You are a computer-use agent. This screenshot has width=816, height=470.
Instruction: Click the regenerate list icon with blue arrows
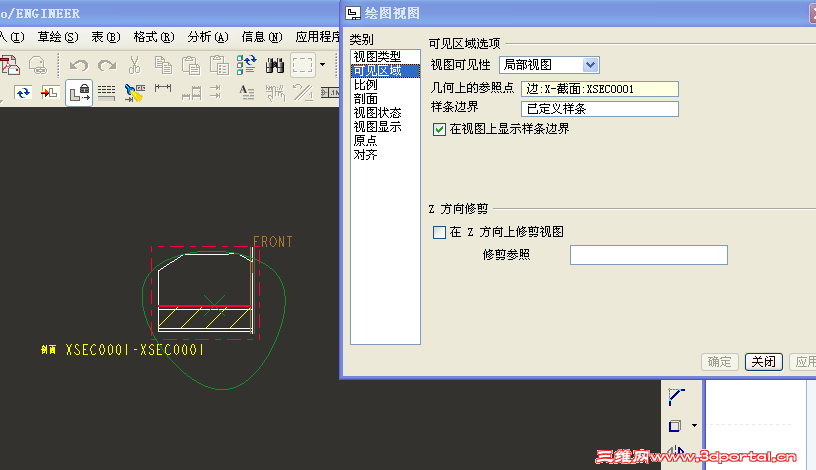point(247,66)
